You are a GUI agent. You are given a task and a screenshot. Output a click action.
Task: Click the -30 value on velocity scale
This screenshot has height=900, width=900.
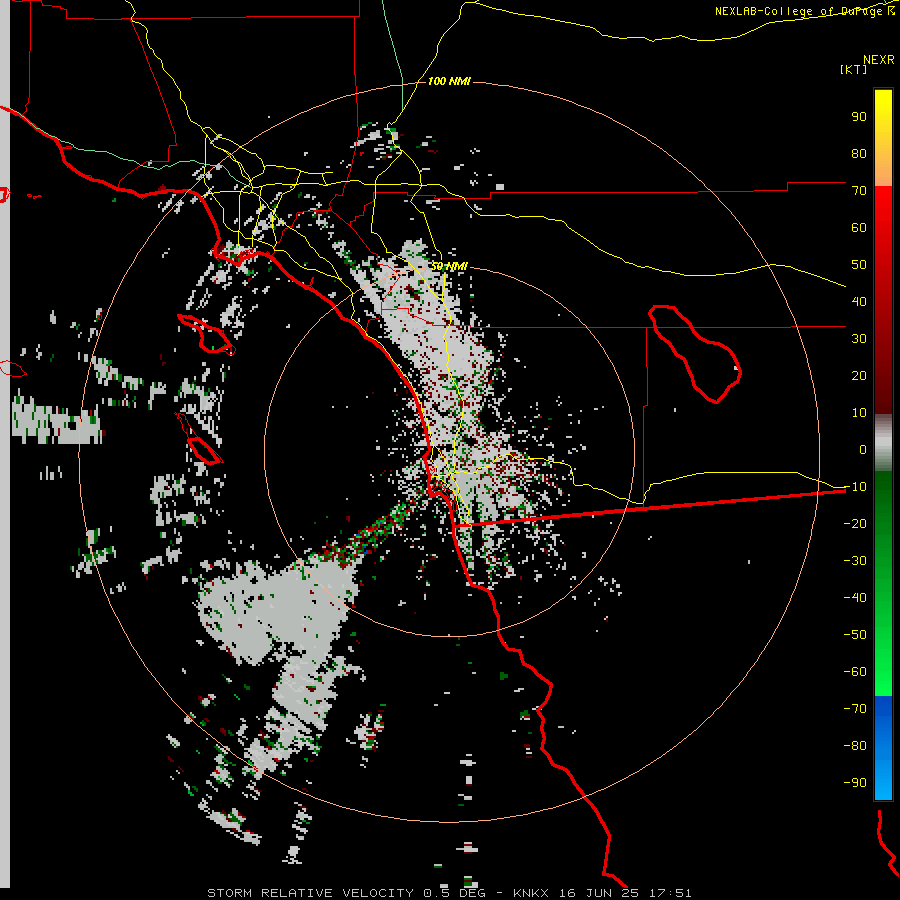(x=855, y=561)
